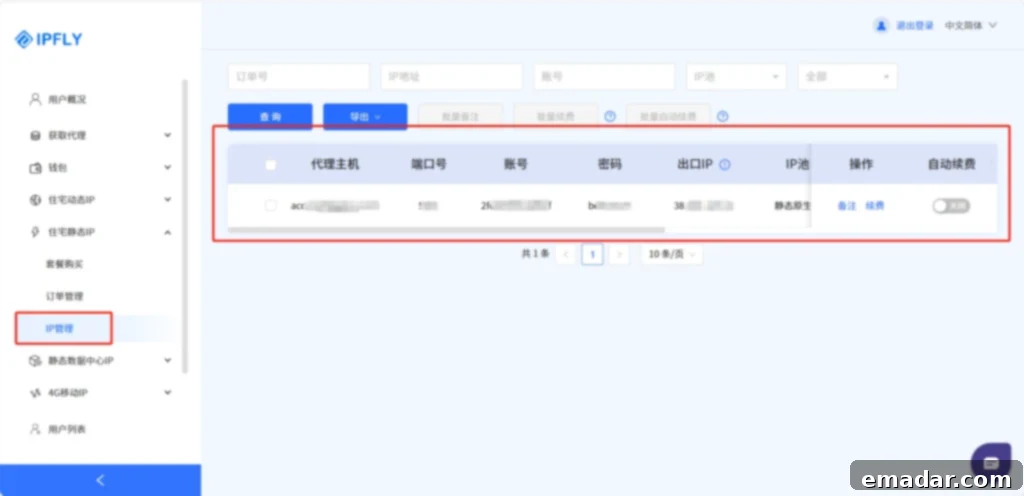Open the 全部 dropdown filter
Viewport: 1024px width, 496px height.
pyautogui.click(x=848, y=76)
